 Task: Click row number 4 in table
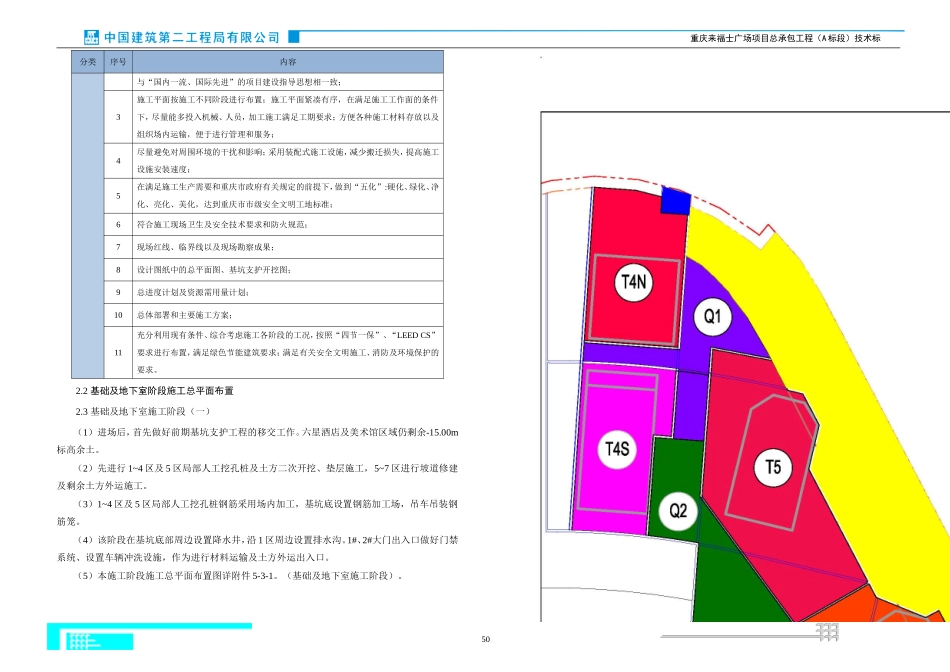click(x=118, y=161)
